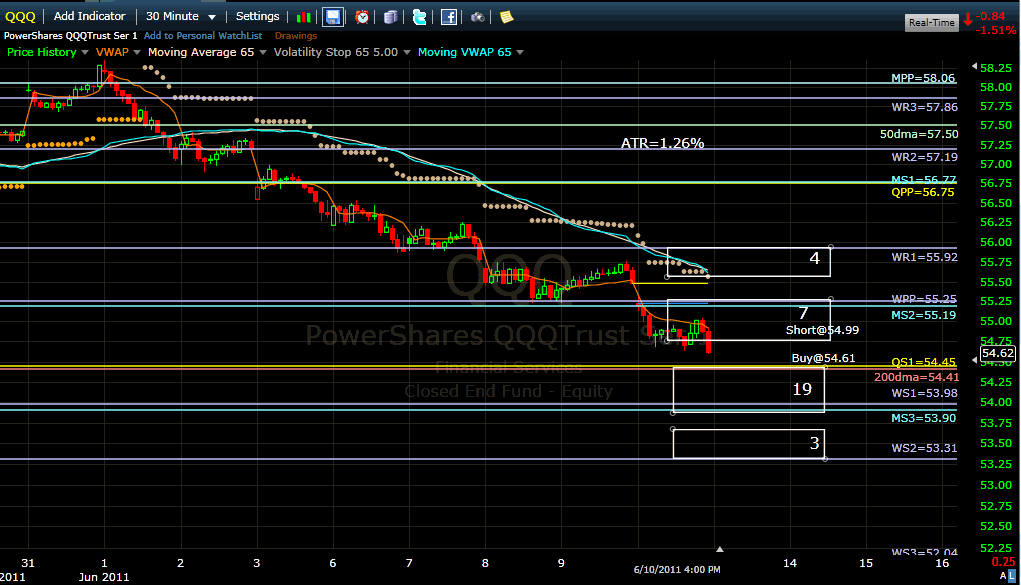Select the Moving Average 65 label
1021x585 pixels.
pyautogui.click(x=201, y=52)
